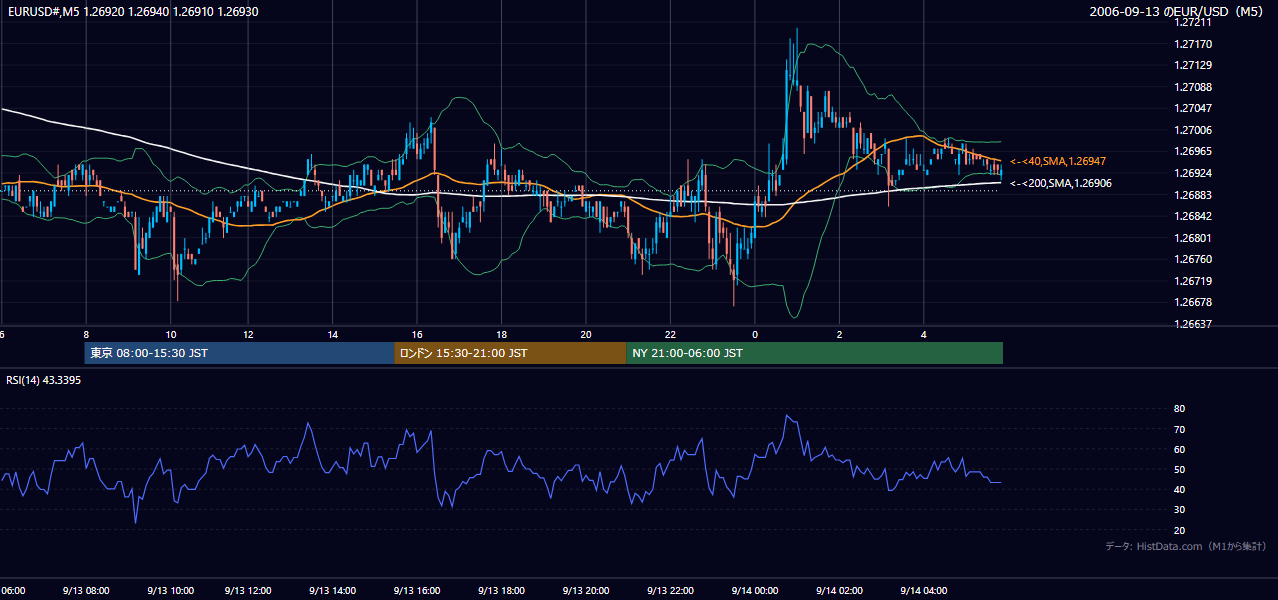Click RSI axis level 50
Screen dimensions: 1278x600
tap(1180, 469)
